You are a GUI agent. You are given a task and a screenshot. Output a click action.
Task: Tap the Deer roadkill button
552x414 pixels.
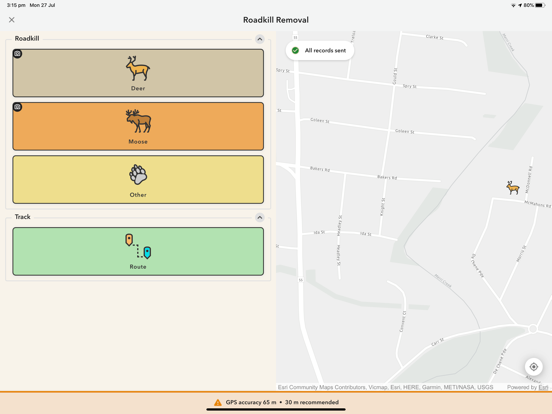pos(138,73)
